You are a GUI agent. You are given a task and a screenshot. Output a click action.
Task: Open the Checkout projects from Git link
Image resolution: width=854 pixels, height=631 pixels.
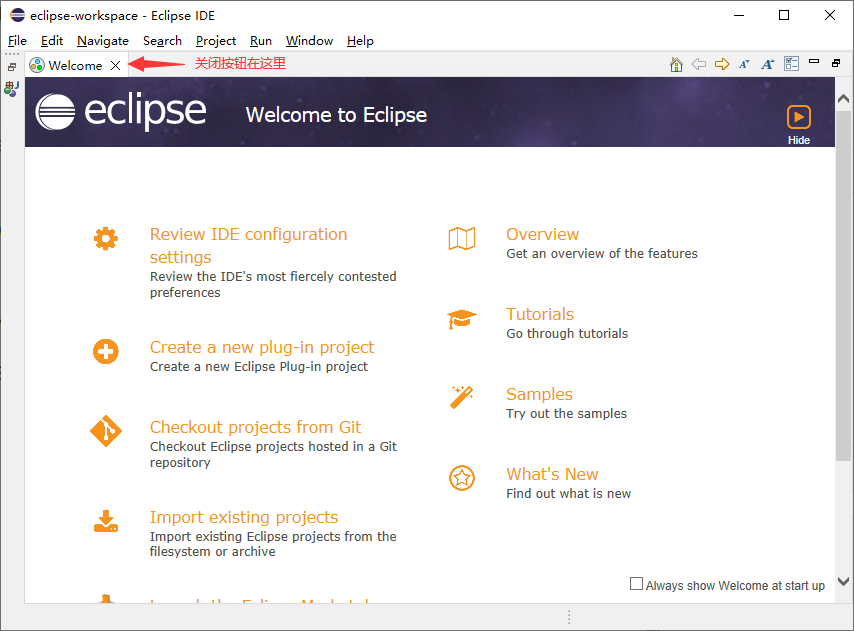[255, 427]
